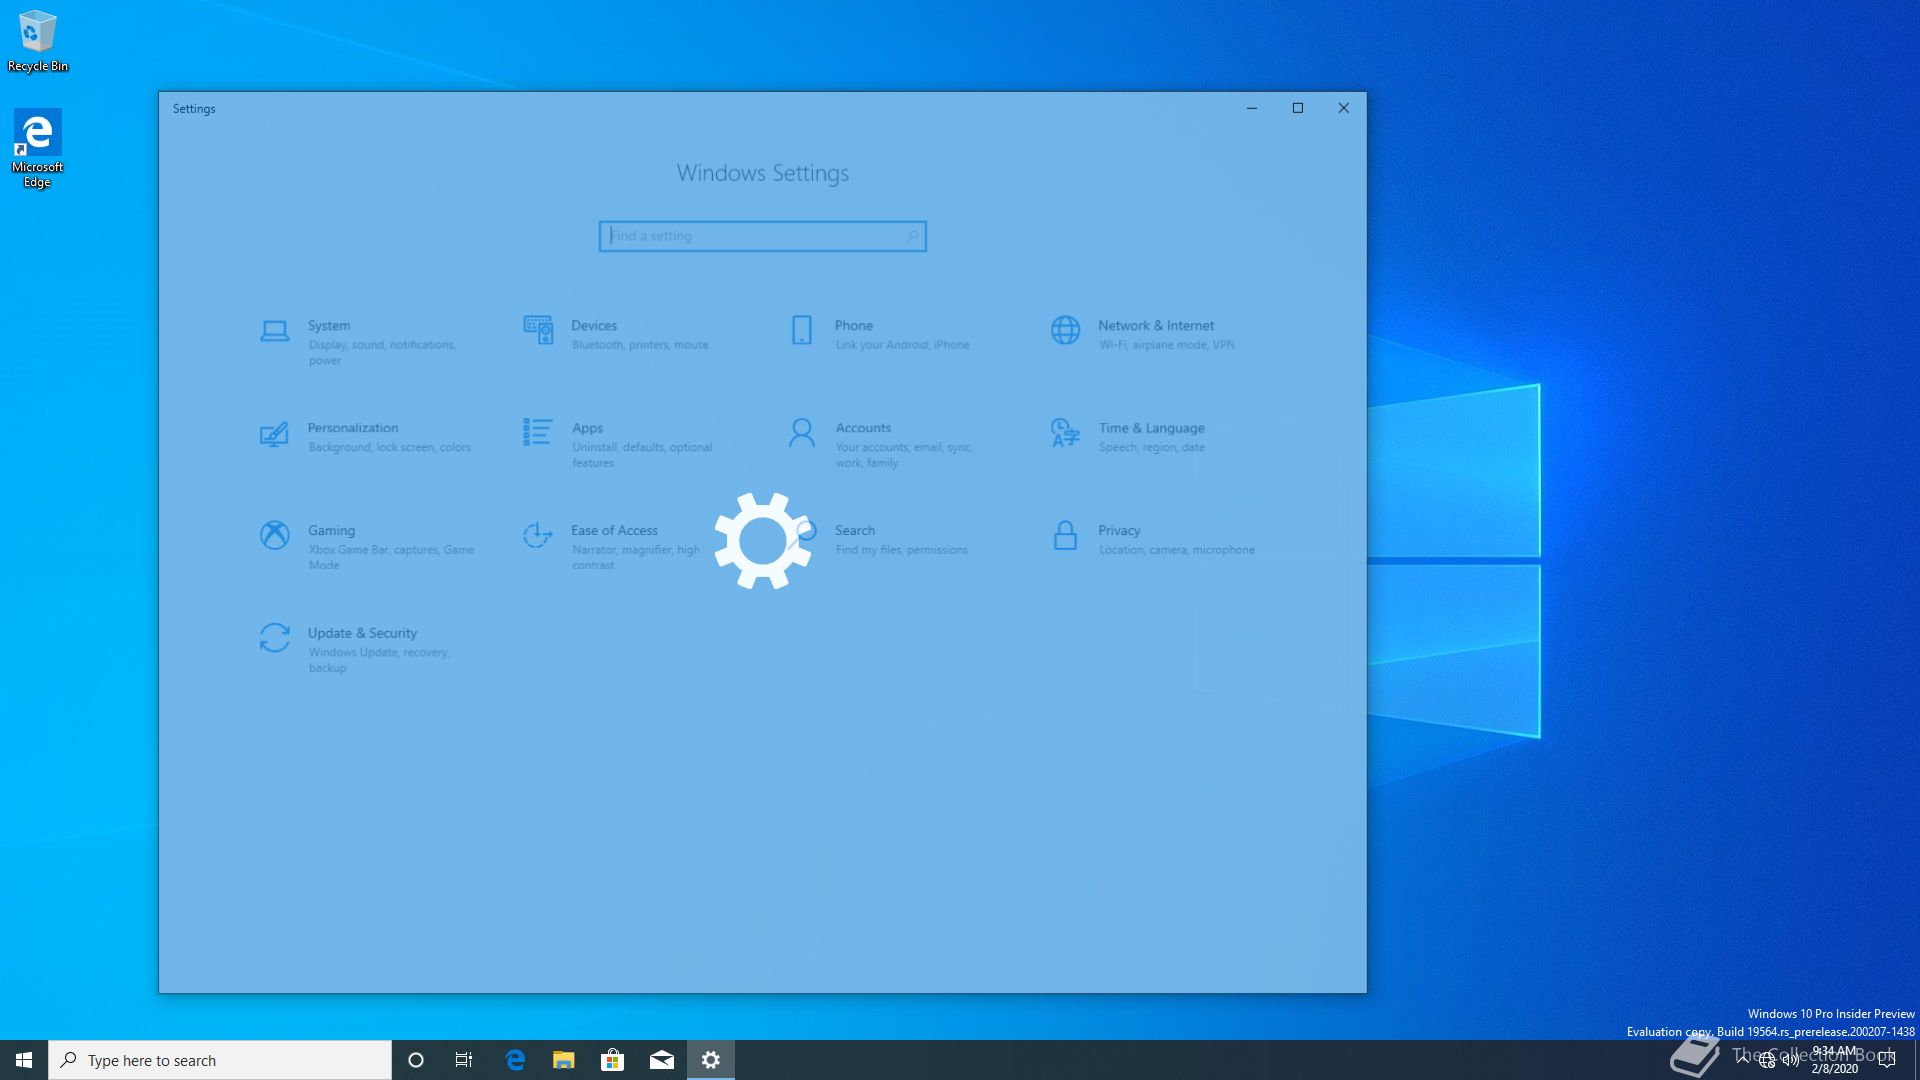Launch Cortana from the taskbar circle
The width and height of the screenshot is (1920, 1080).
point(416,1060)
